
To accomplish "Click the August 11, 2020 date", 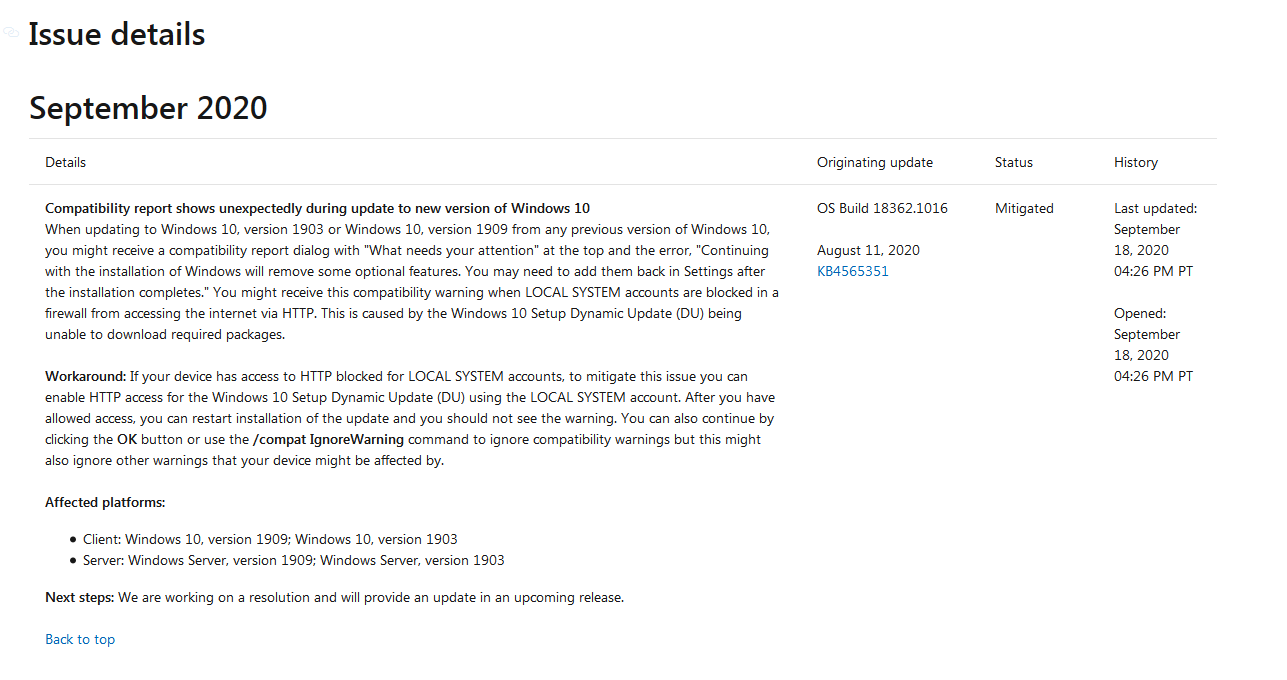I will (x=868, y=250).
